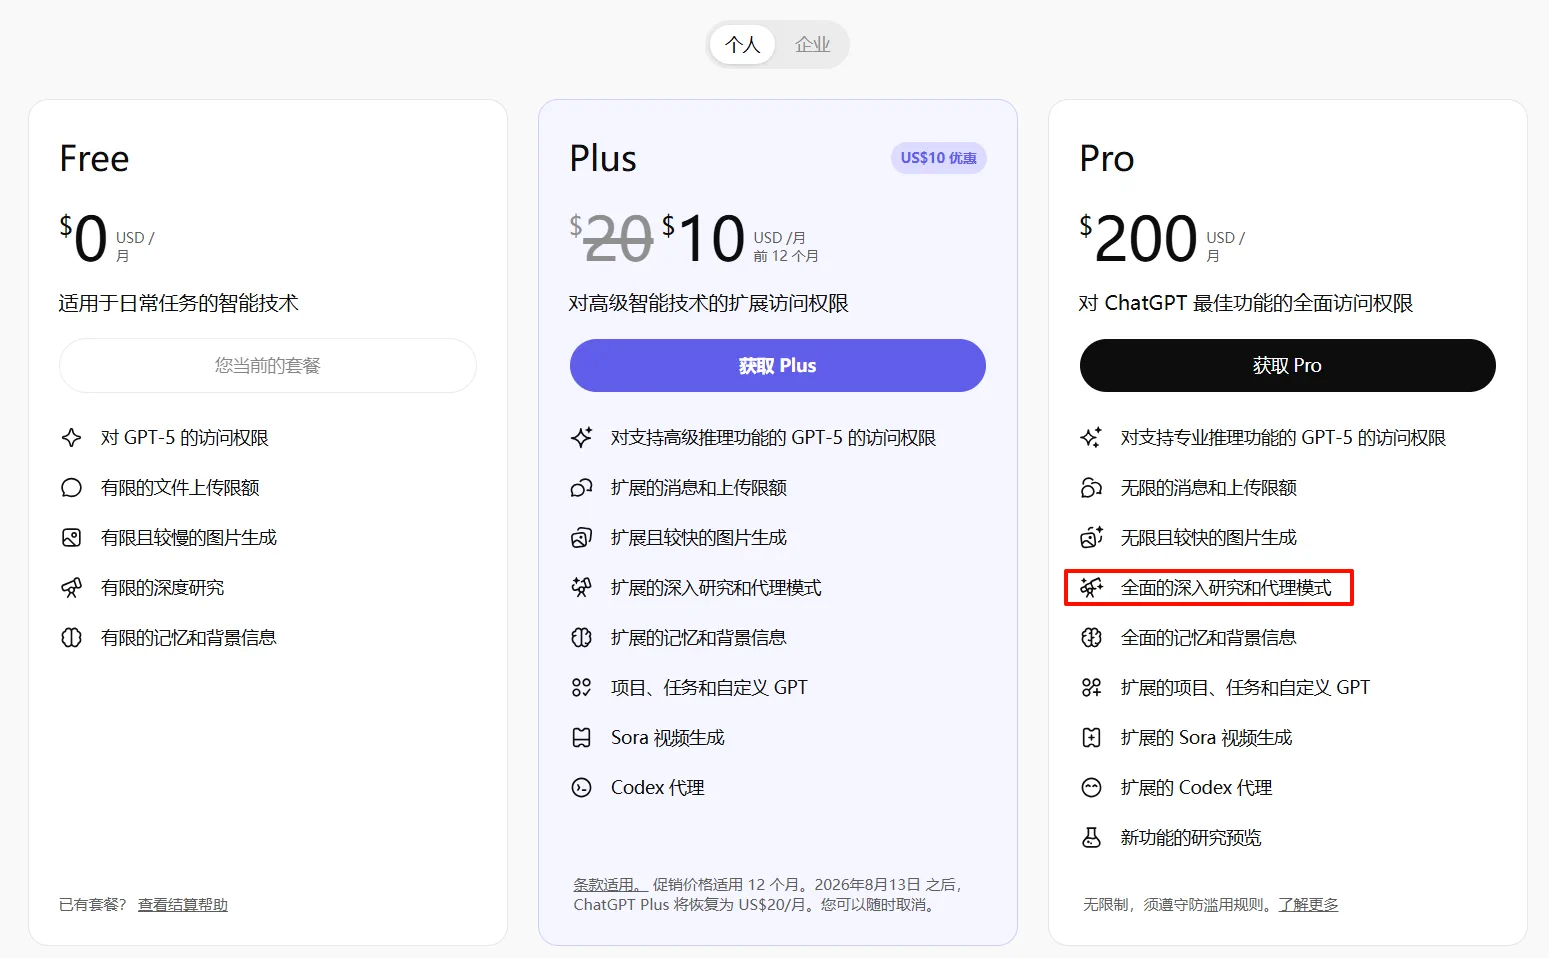Screen dimensions: 1549x958
Task: Click the text Sora 视频生成 in Plus
Action: click(x=668, y=738)
